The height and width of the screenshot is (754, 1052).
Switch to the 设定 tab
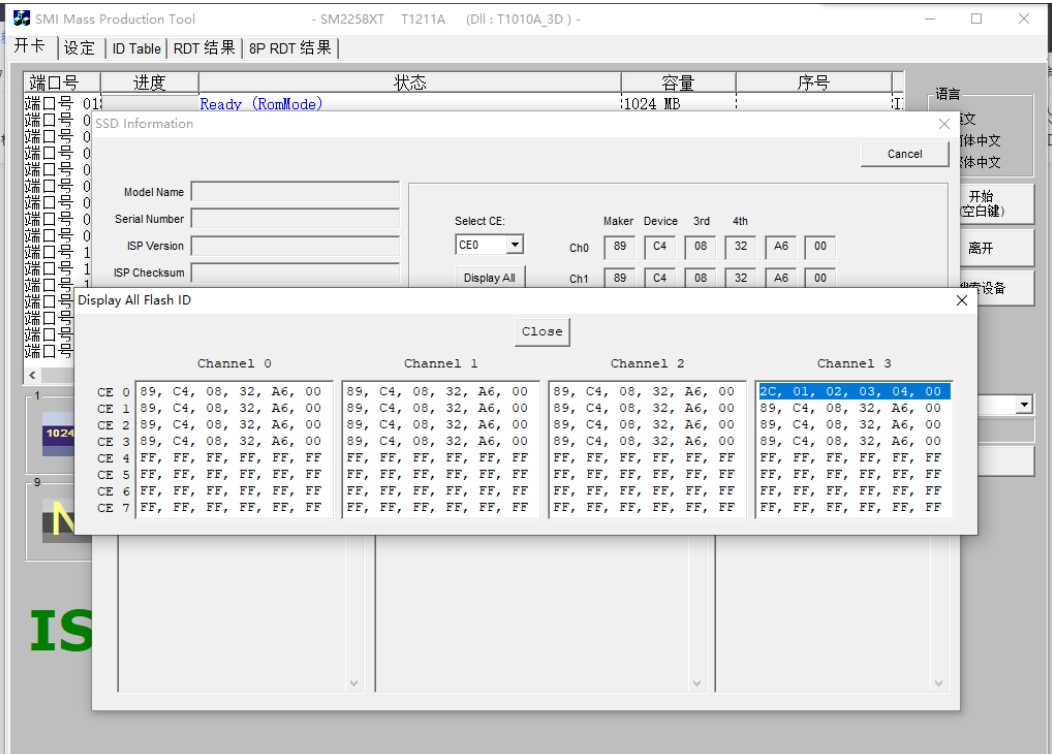click(x=80, y=48)
